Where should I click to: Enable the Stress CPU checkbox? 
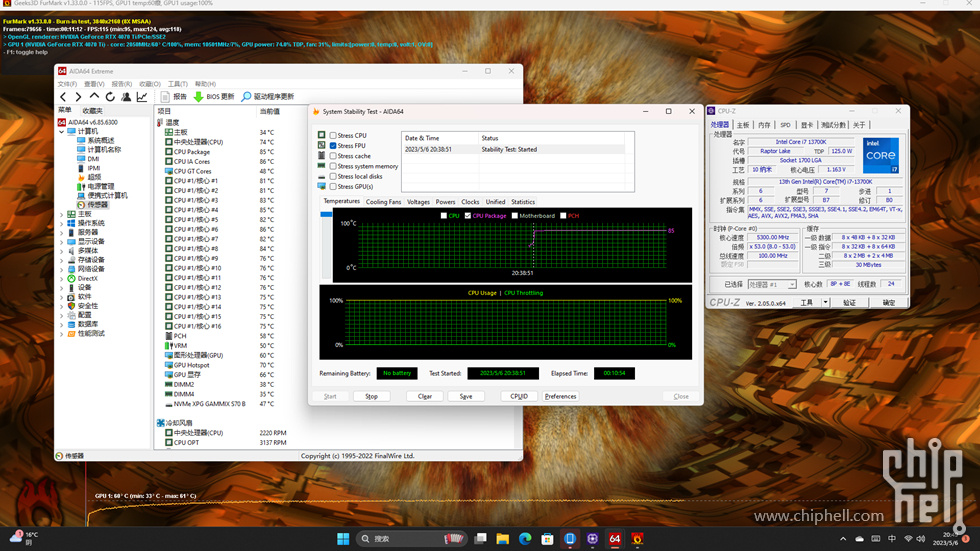pos(333,136)
